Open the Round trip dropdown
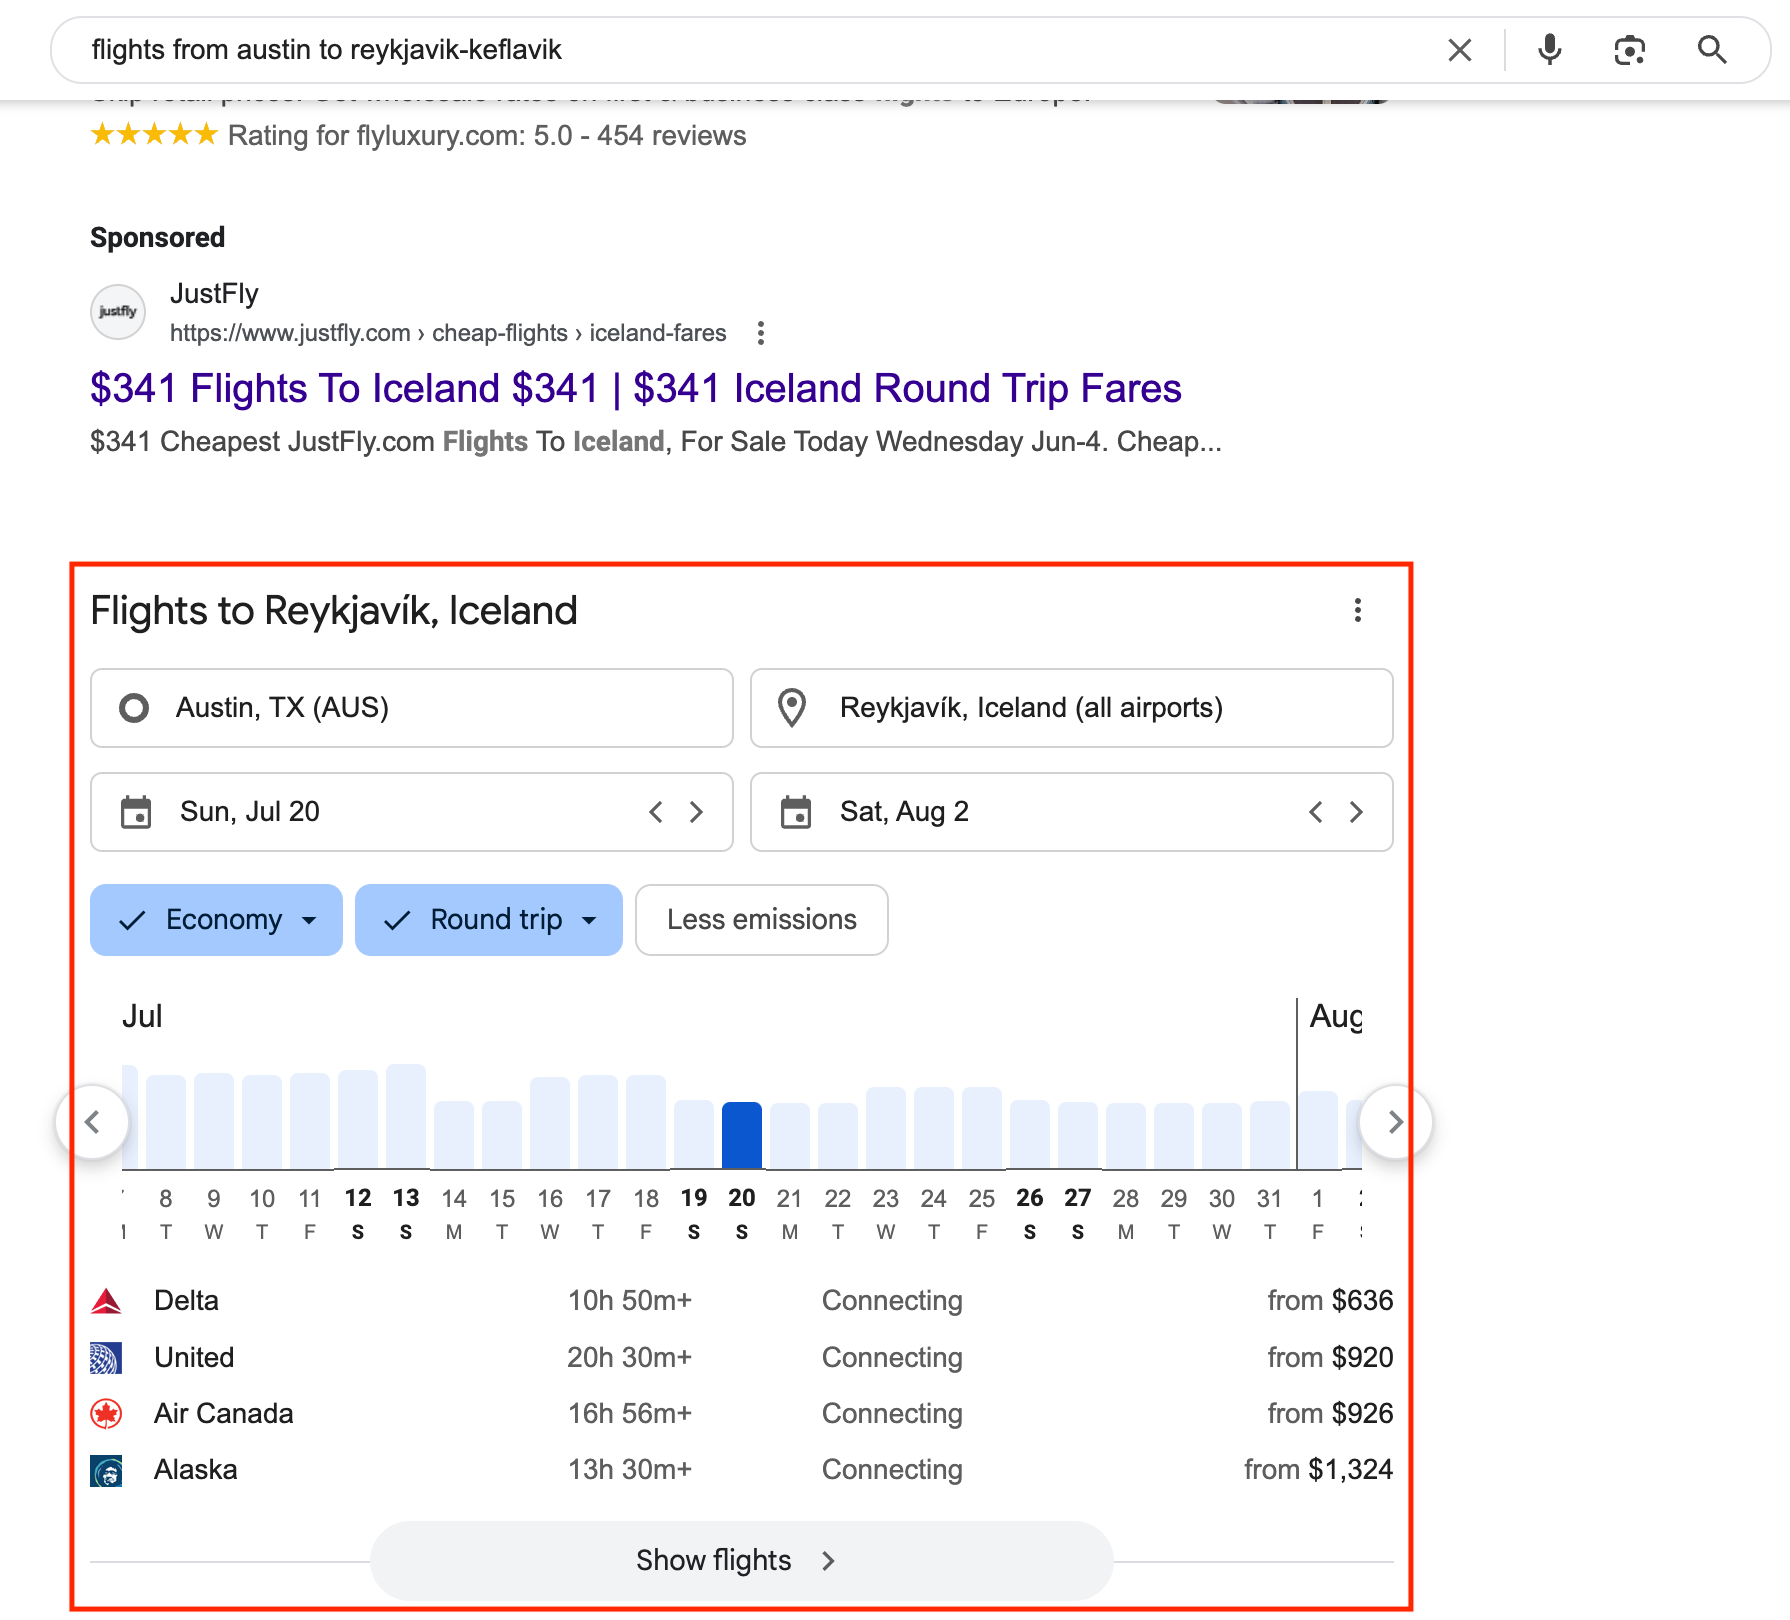This screenshot has height=1620, width=1790. coord(489,920)
